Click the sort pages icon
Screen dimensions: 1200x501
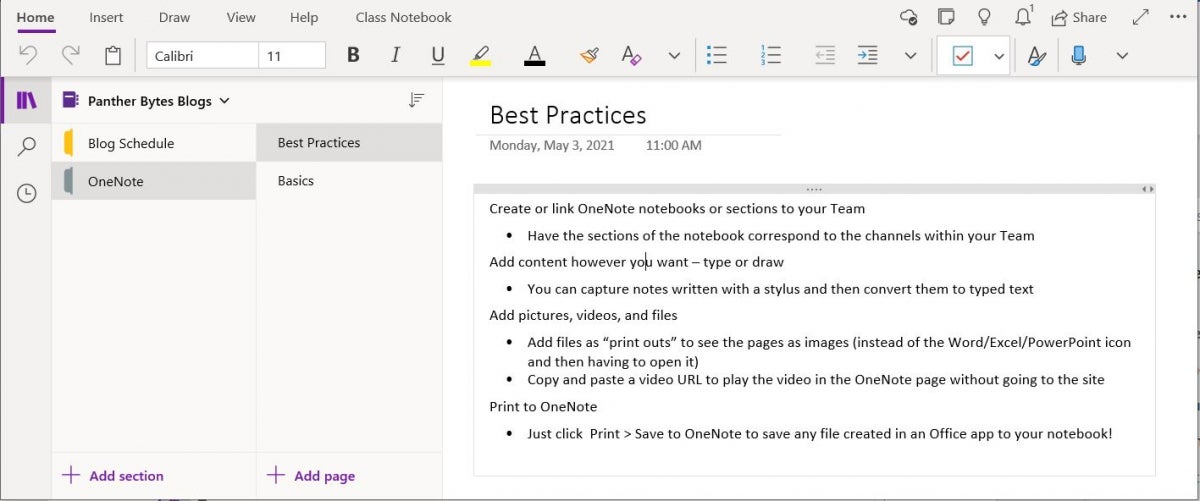pyautogui.click(x=417, y=100)
